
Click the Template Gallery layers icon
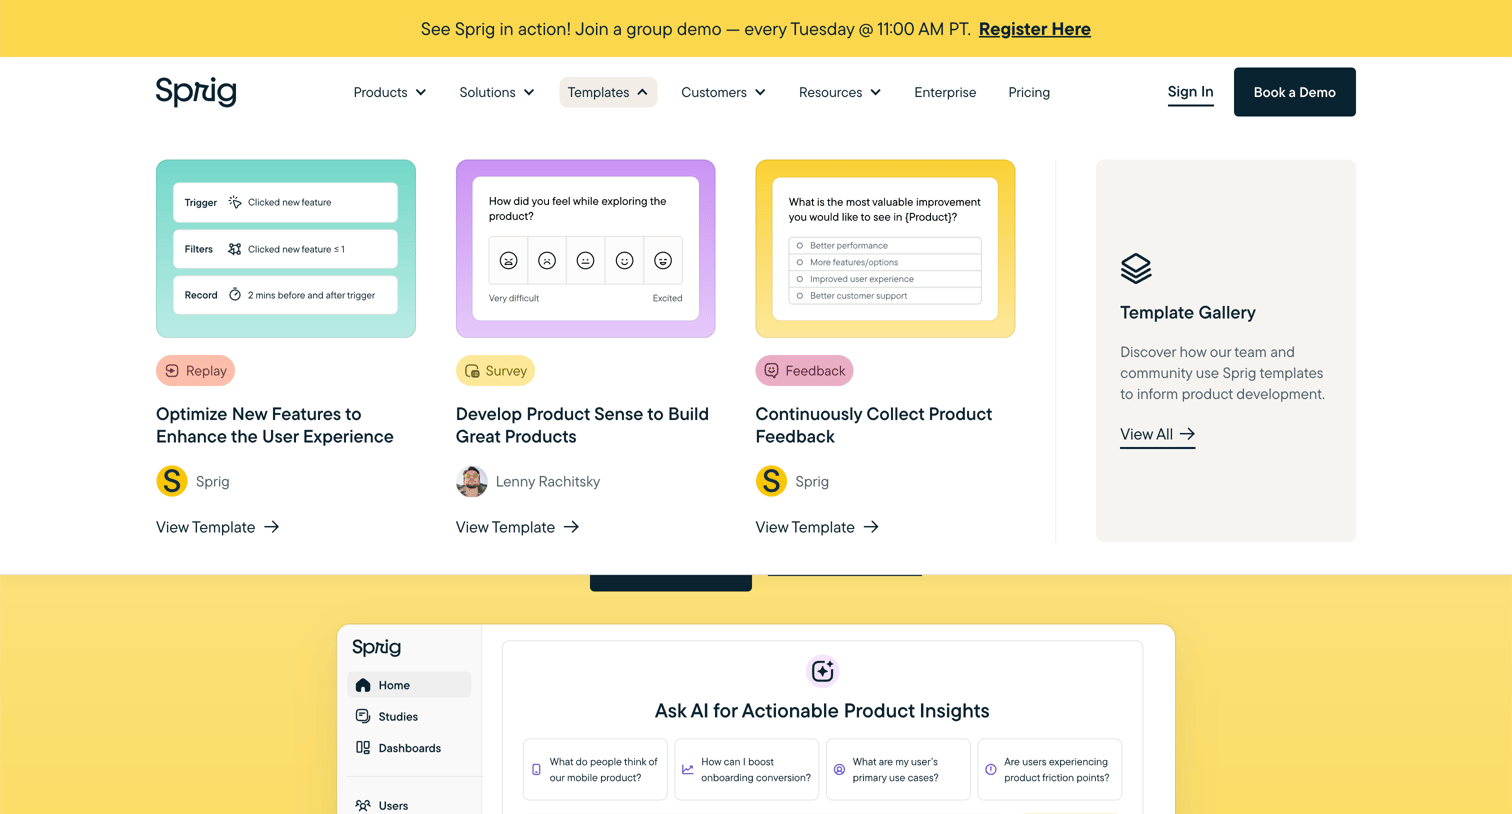(x=1136, y=268)
